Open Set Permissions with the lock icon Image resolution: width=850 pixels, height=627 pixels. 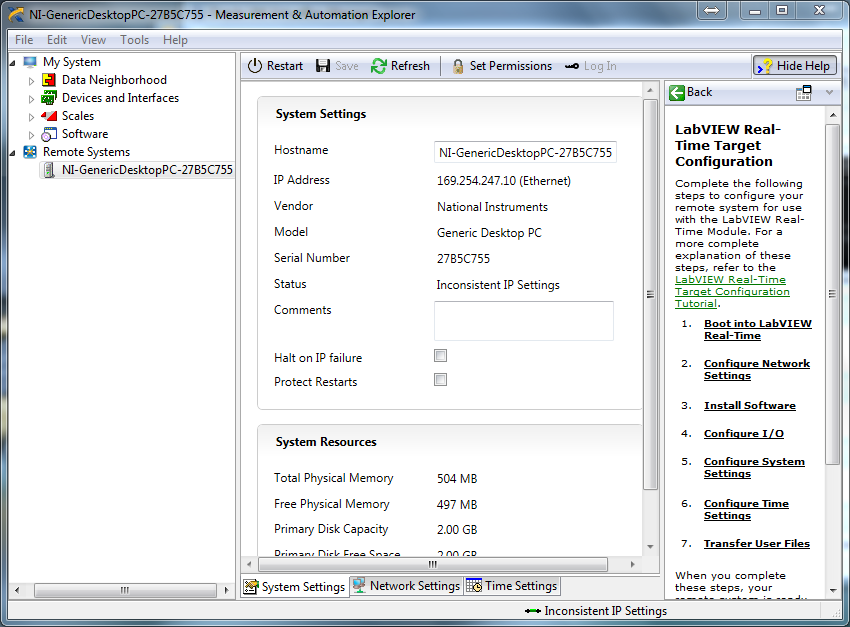[458, 66]
